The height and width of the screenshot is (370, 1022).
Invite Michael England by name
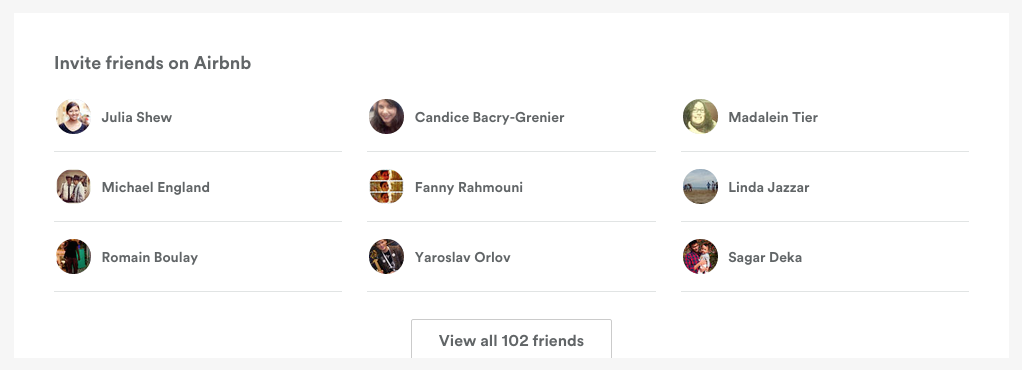[156, 188]
